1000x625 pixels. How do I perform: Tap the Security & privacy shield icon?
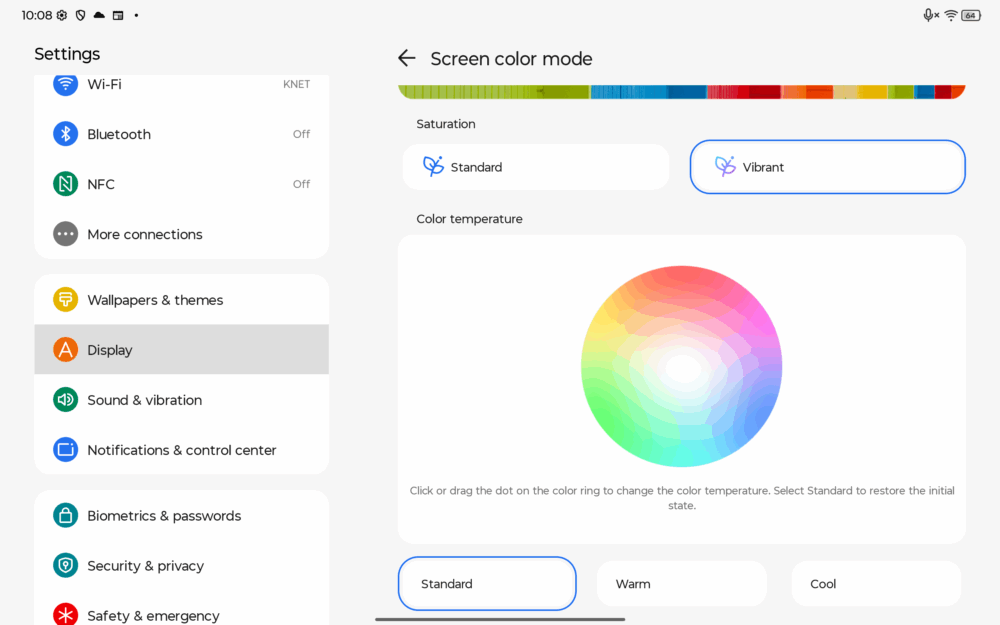[65, 565]
